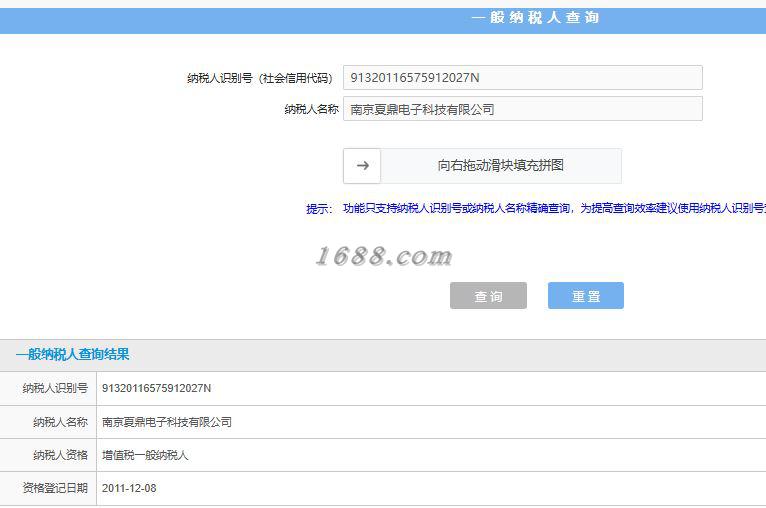Click the 纳税人名称 result row label
This screenshot has width=766, height=508.
[x=61, y=422]
